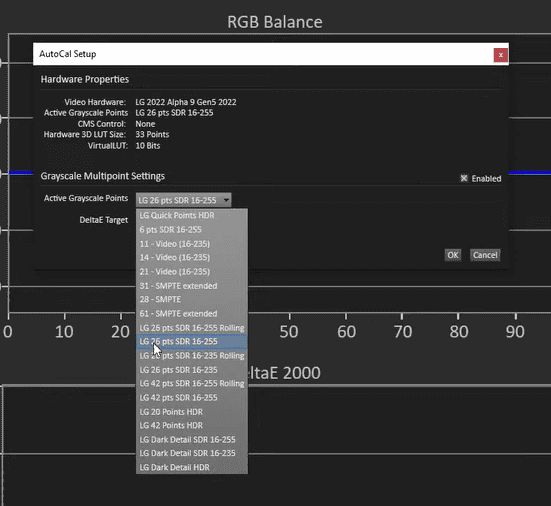Viewport: 551px width, 506px height.
Task: Click the 90 axis label on RGB Balance chart
Action: pyautogui.click(x=515, y=332)
